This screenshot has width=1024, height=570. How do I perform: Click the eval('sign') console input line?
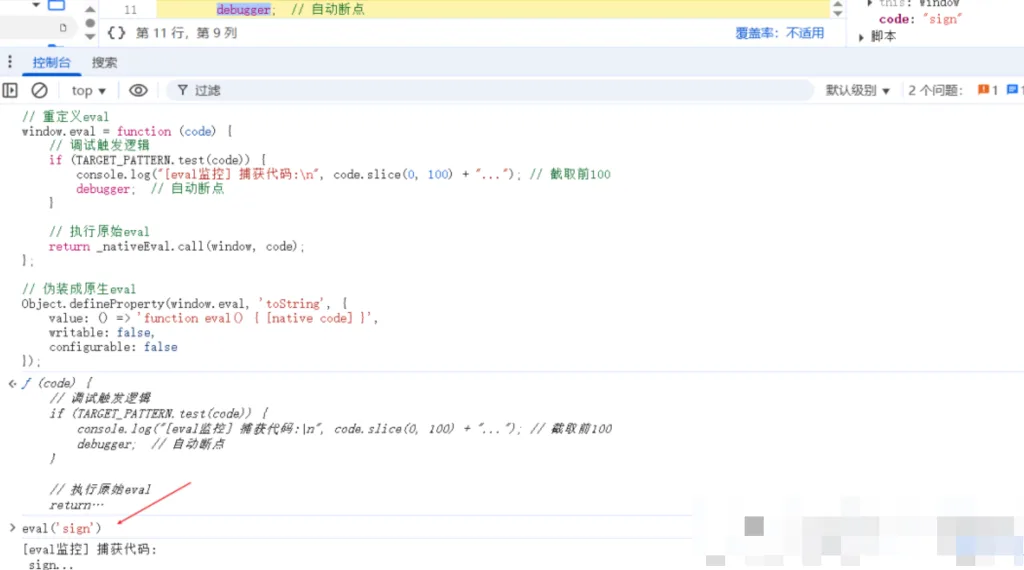(x=62, y=528)
